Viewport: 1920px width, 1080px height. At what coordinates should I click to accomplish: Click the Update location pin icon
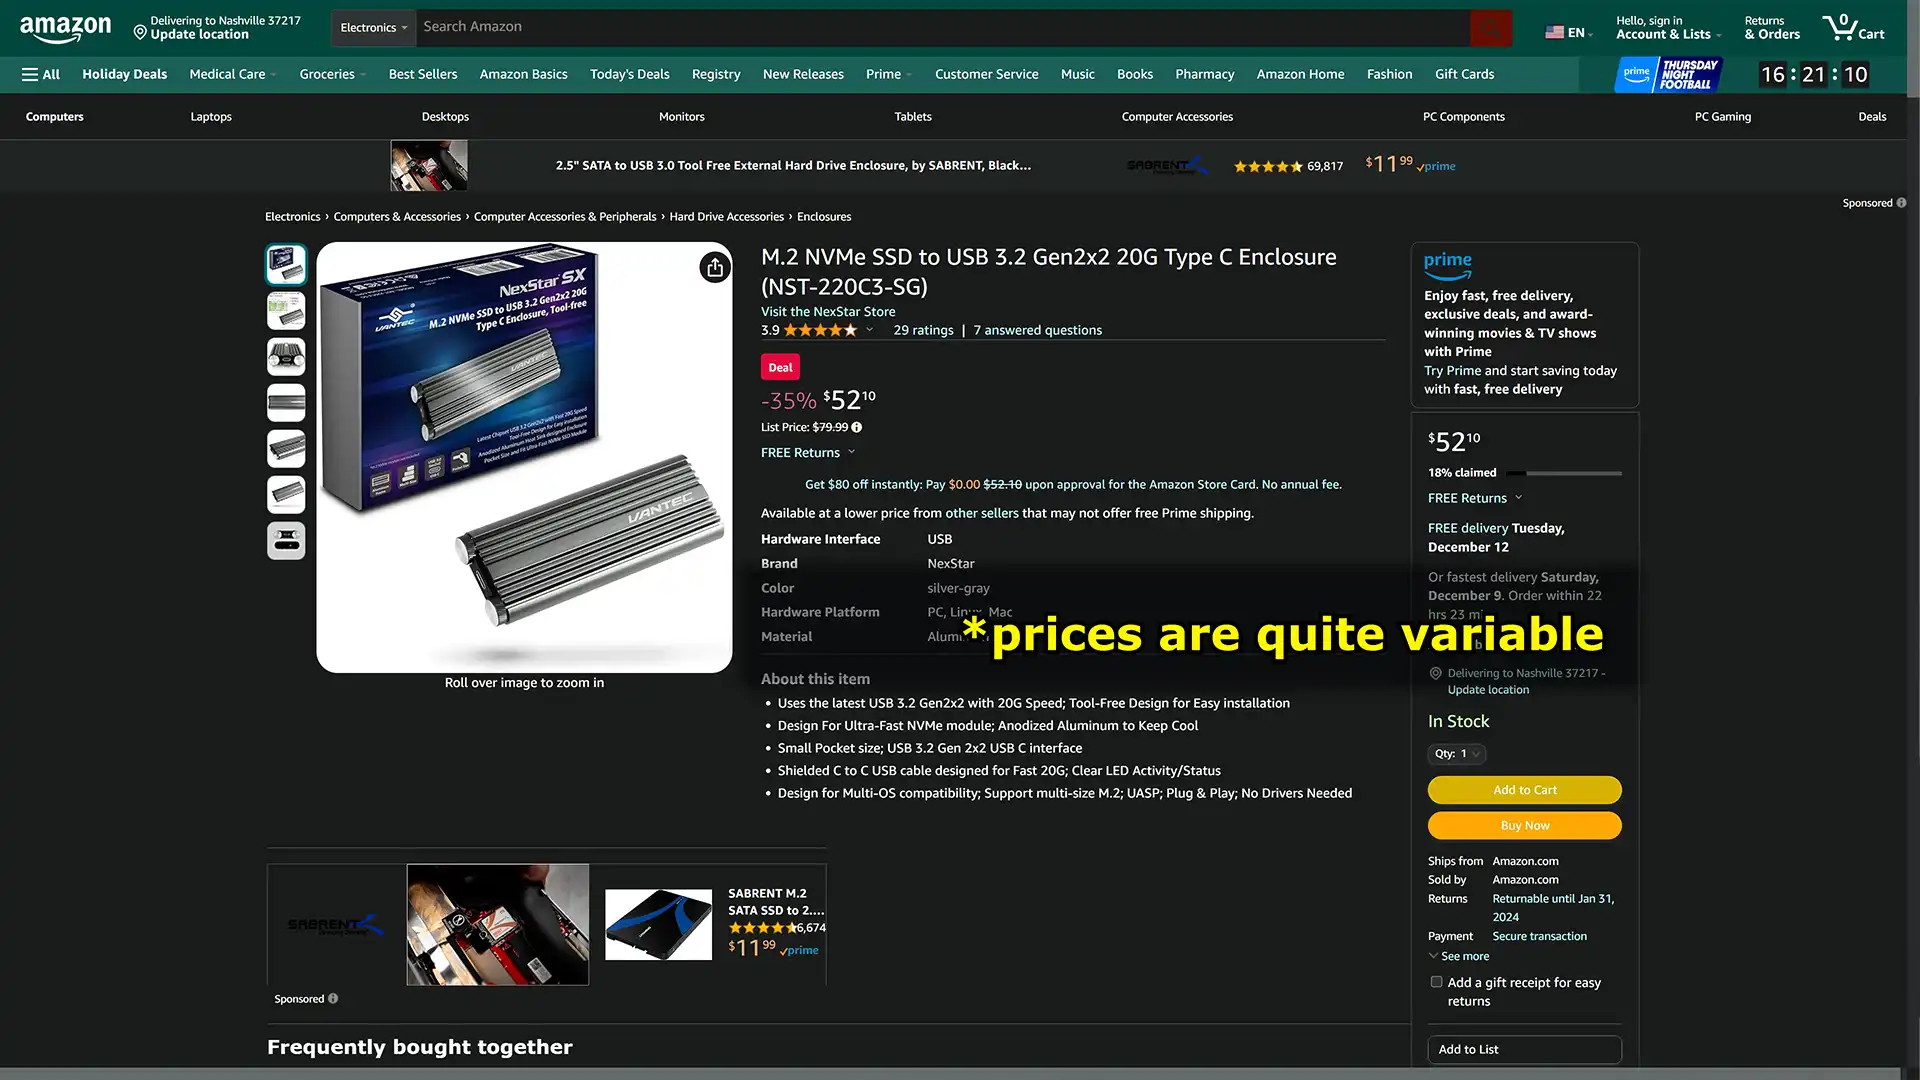(x=140, y=32)
